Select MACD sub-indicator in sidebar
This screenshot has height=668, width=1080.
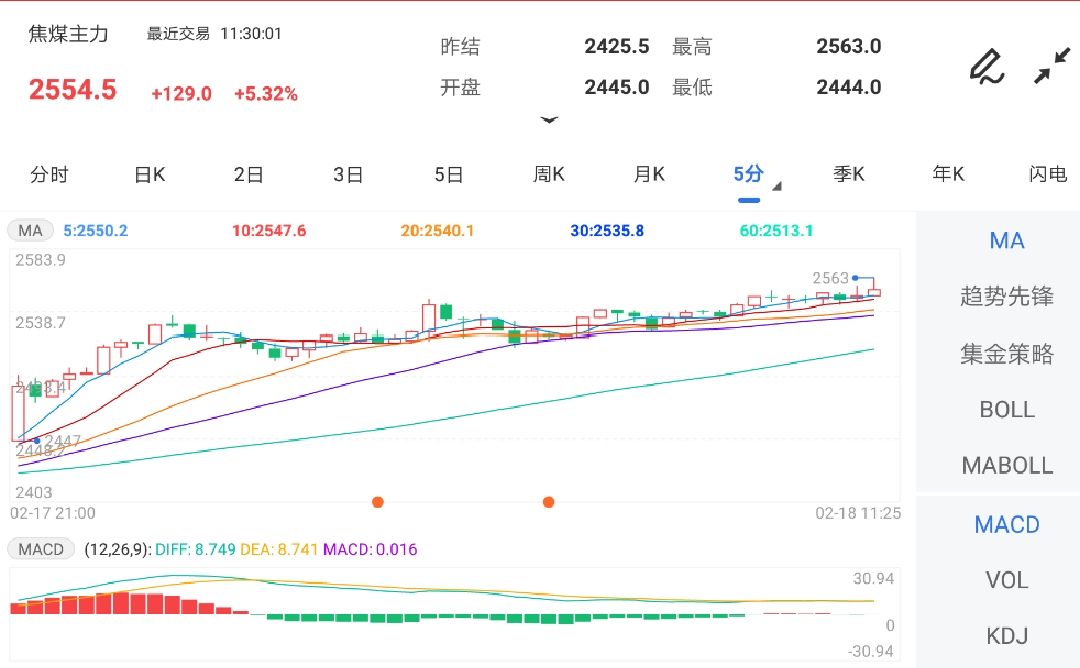tap(1006, 525)
